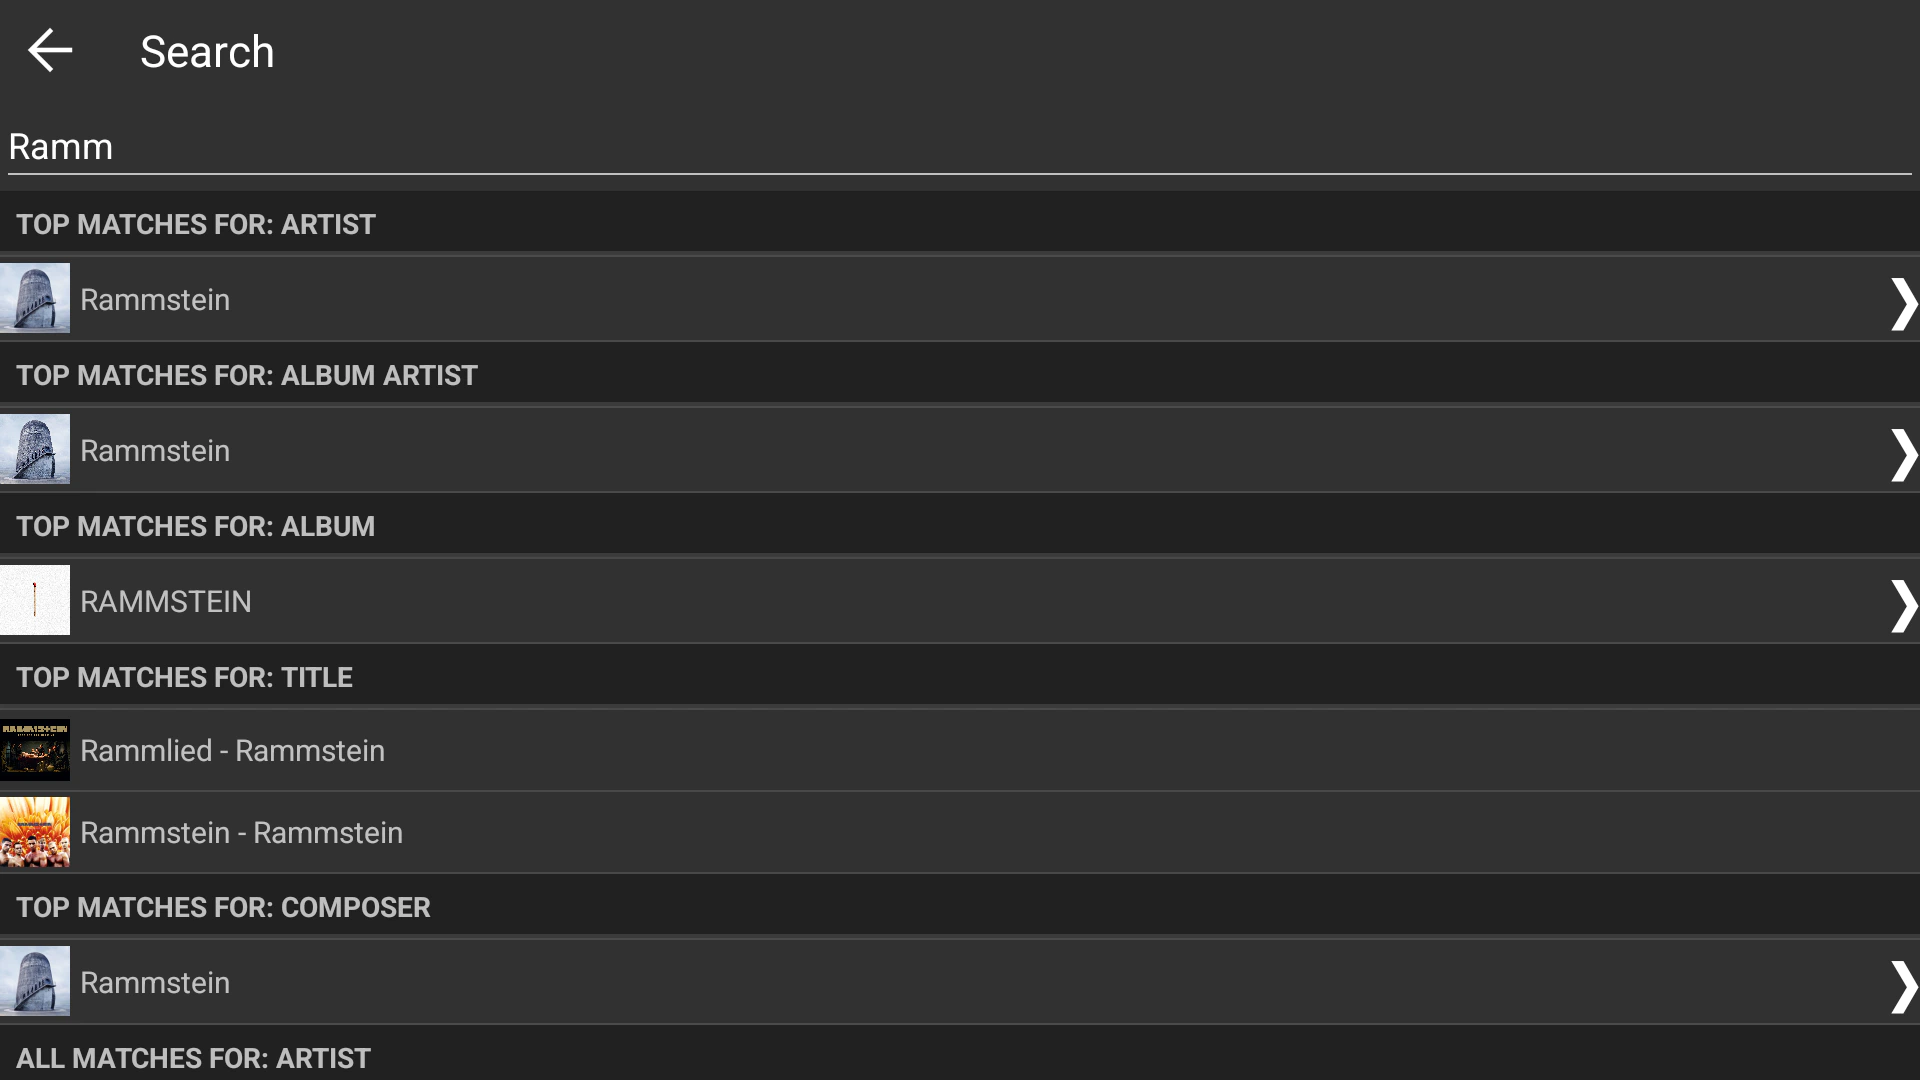Click composer Rammstein cover thumbnail
The height and width of the screenshot is (1080, 1920).
pyautogui.click(x=35, y=981)
